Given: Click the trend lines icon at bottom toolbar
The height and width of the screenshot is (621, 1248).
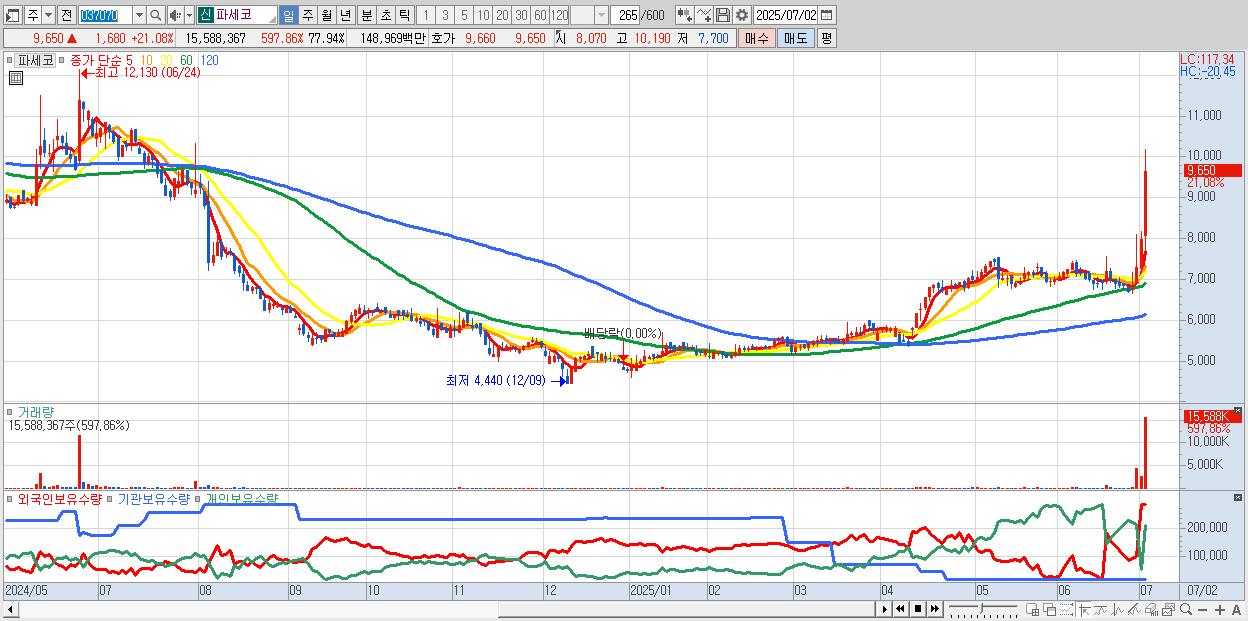Looking at the screenshot, I should 1134,609.
